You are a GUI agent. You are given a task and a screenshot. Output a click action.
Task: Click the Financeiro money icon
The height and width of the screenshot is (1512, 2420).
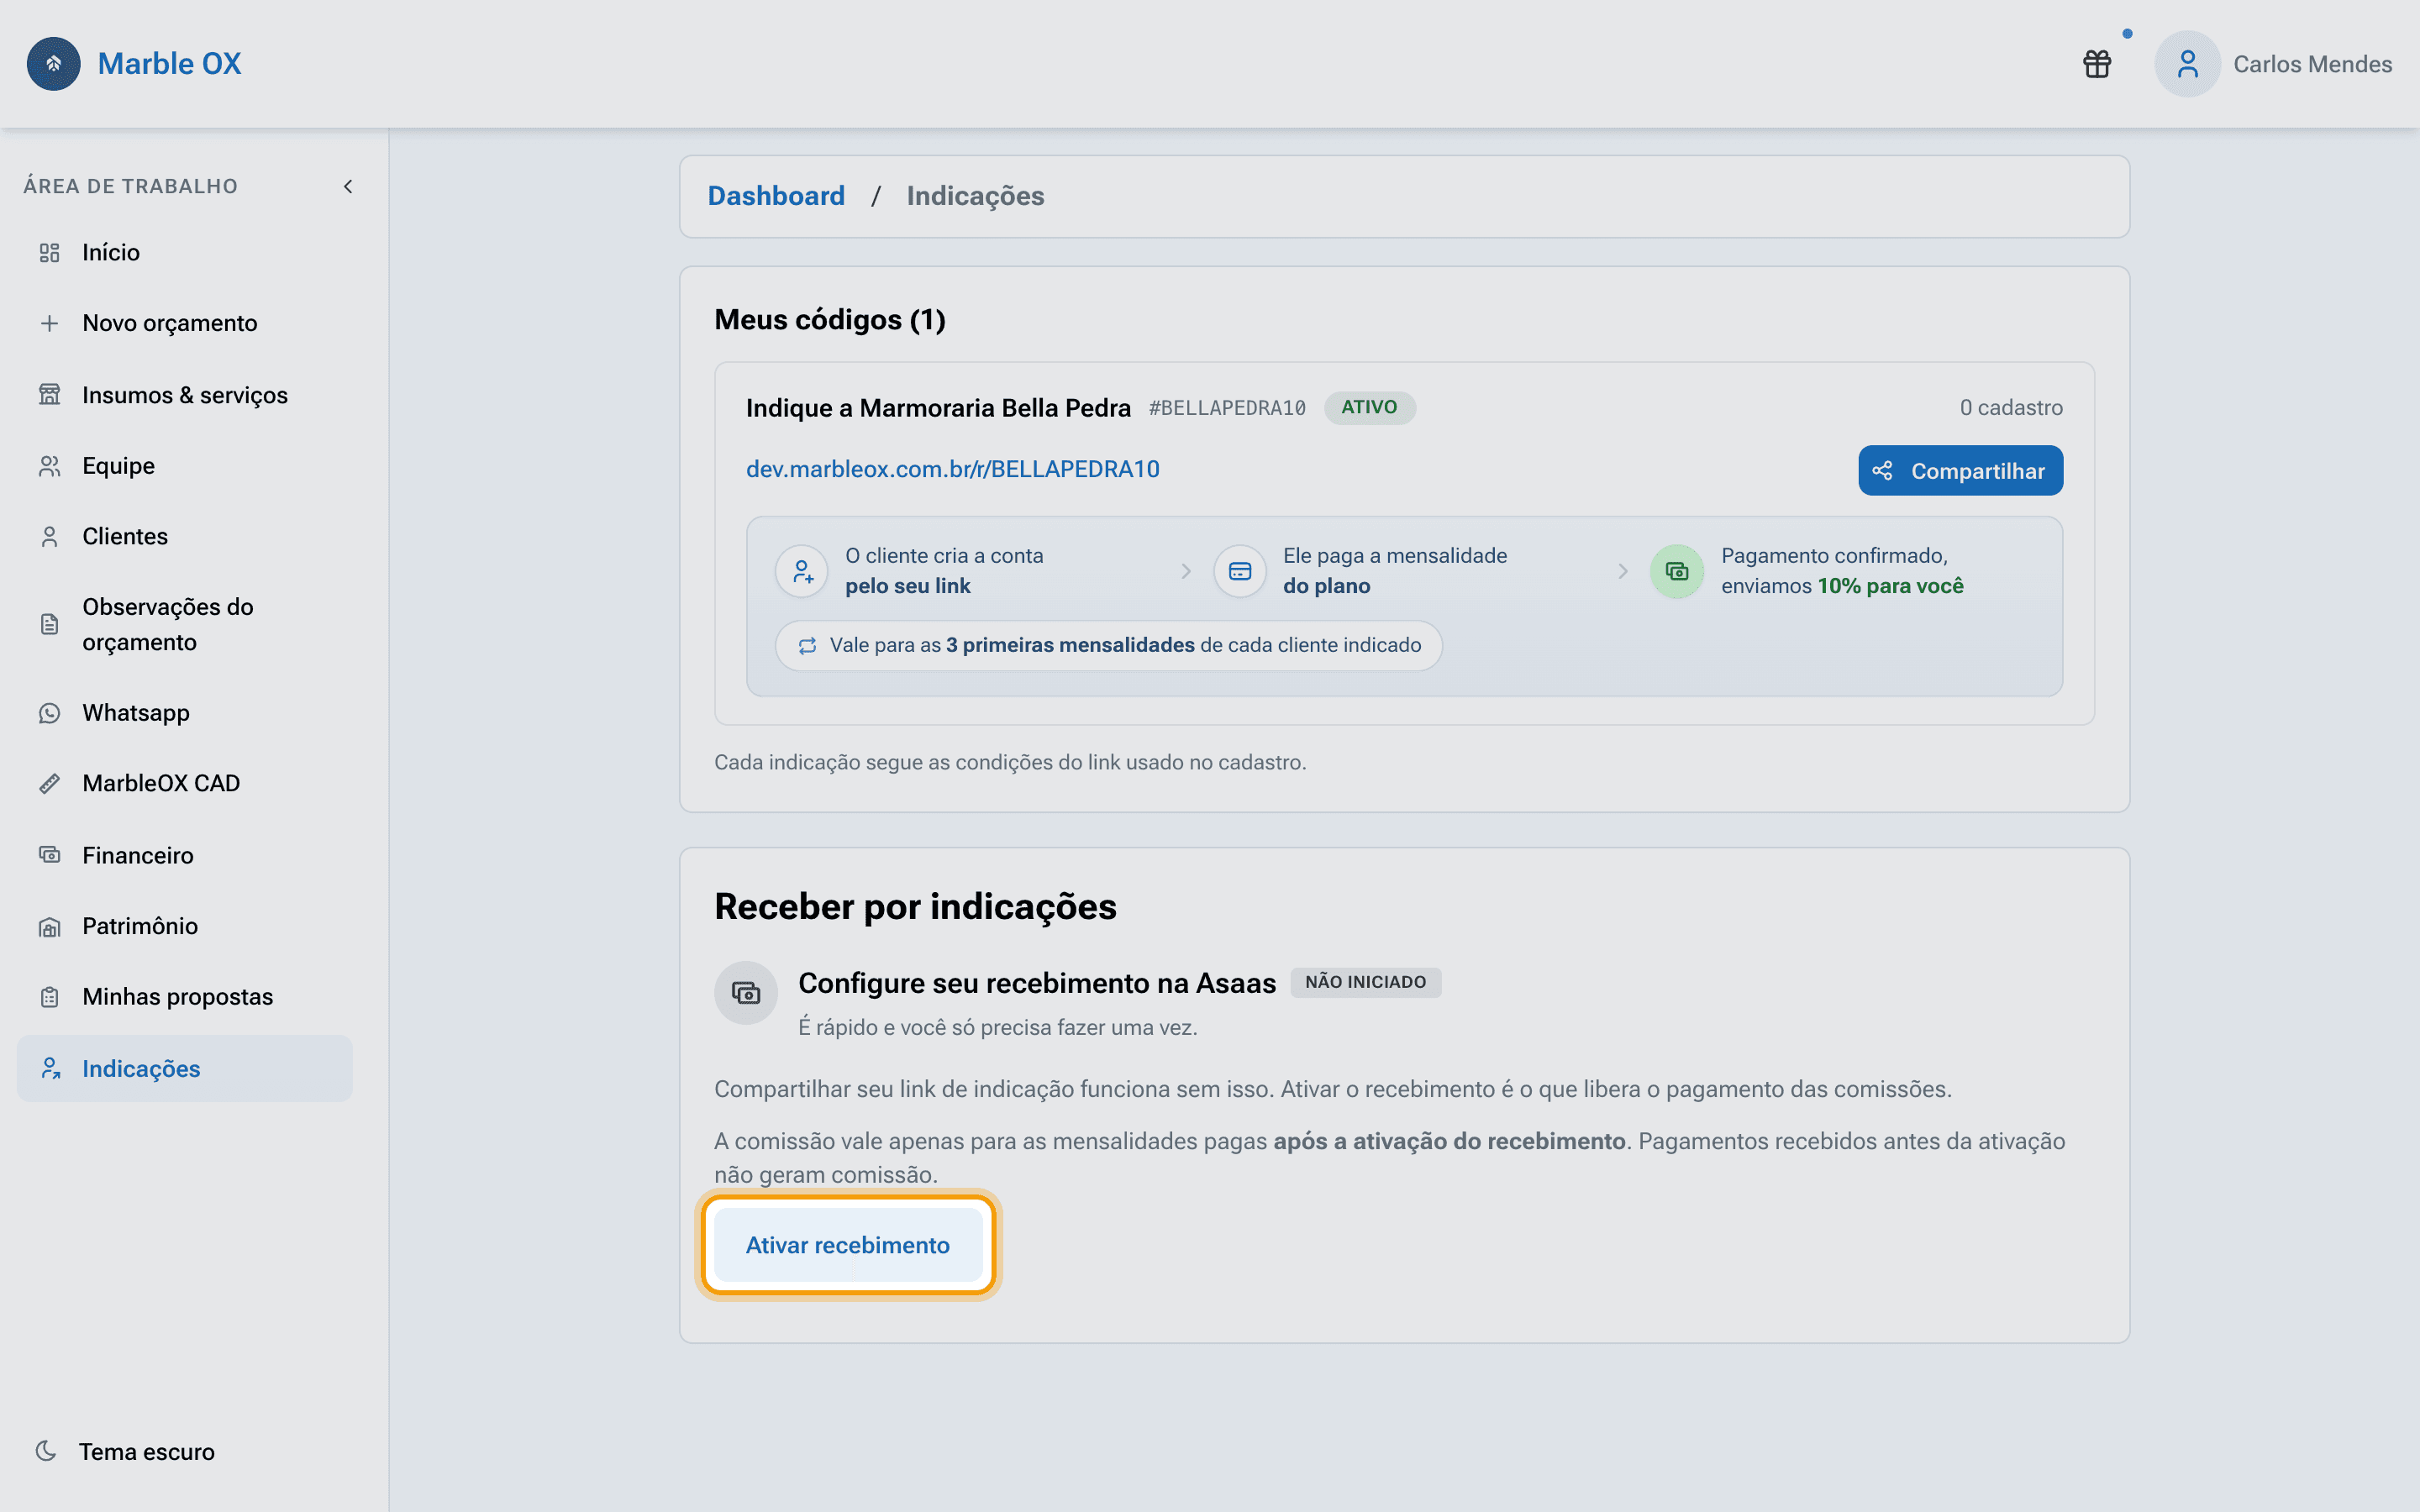tap(49, 855)
